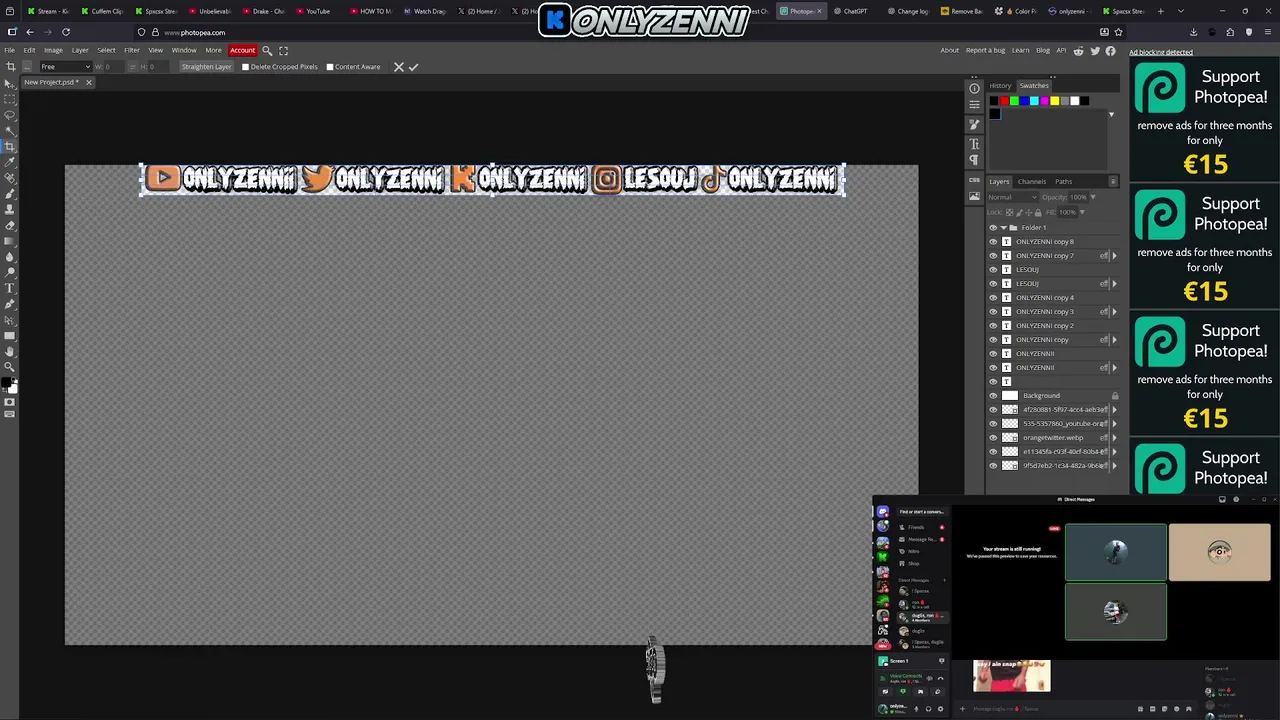Viewport: 1280px width, 720px height.
Task: Expand effects of ONLYZENNI copy 3 layer
Action: (1114, 311)
